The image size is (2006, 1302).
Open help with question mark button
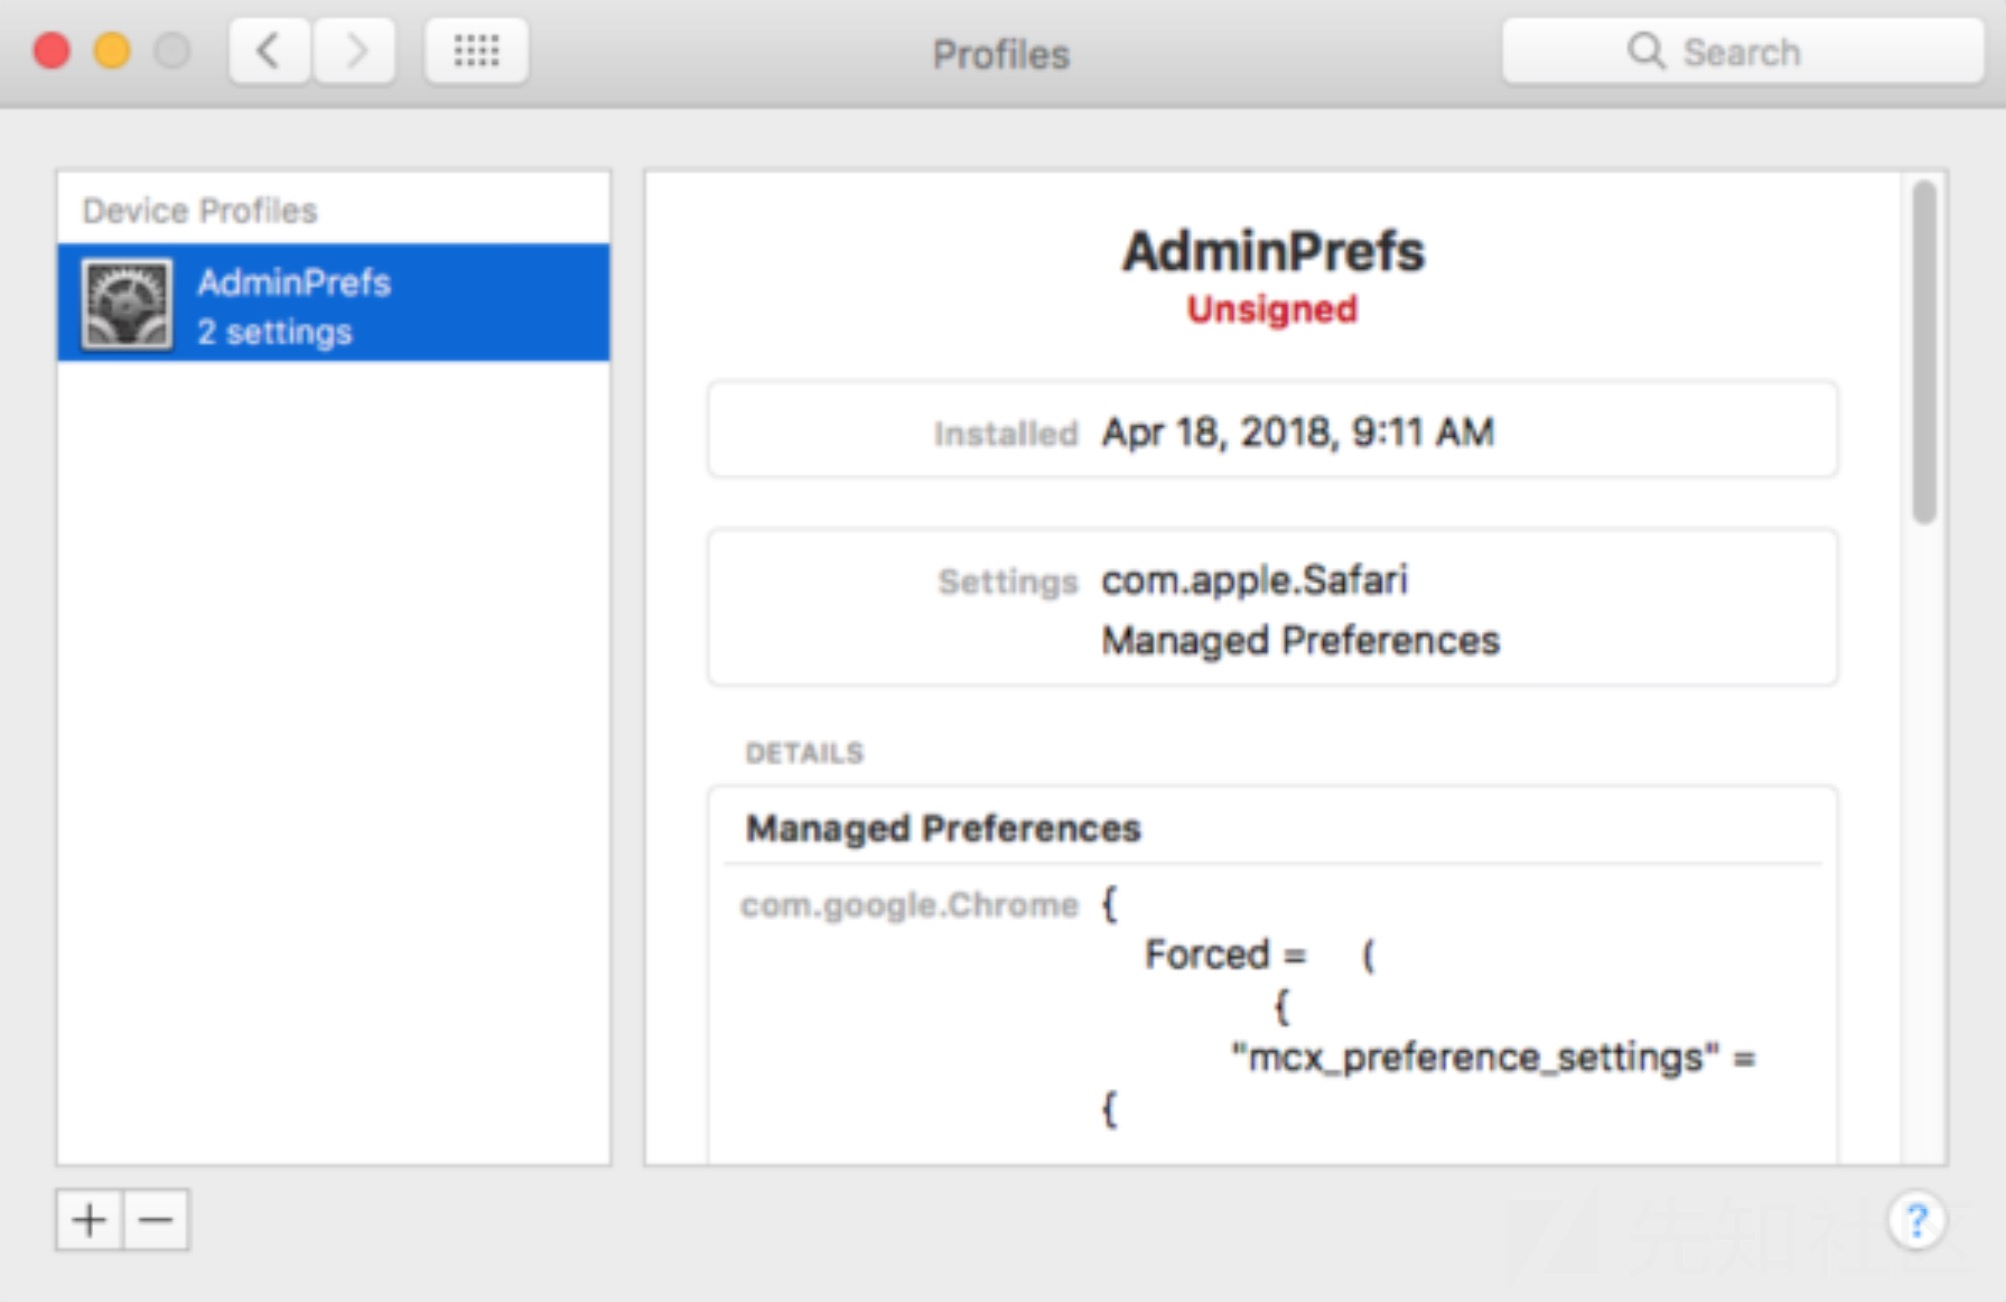[1916, 1220]
